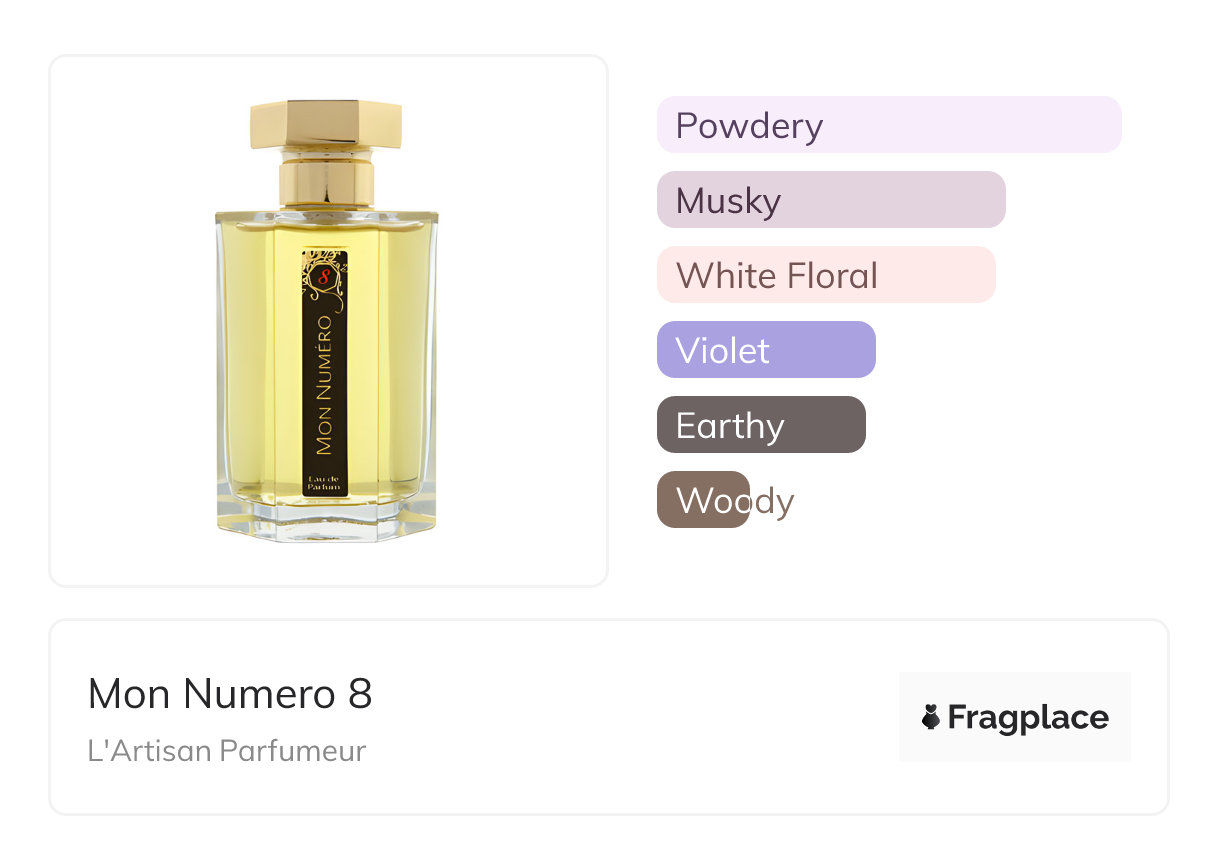The width and height of the screenshot is (1218, 864).
Task: Click the word Violet on purple bar
Action: coord(722,351)
